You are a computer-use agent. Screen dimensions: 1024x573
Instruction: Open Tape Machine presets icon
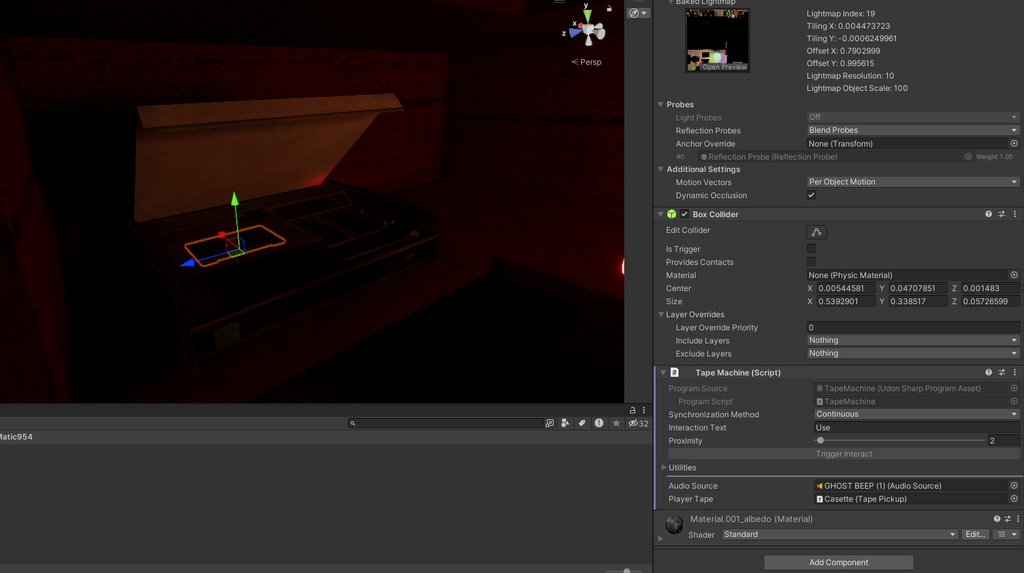(x=1001, y=372)
